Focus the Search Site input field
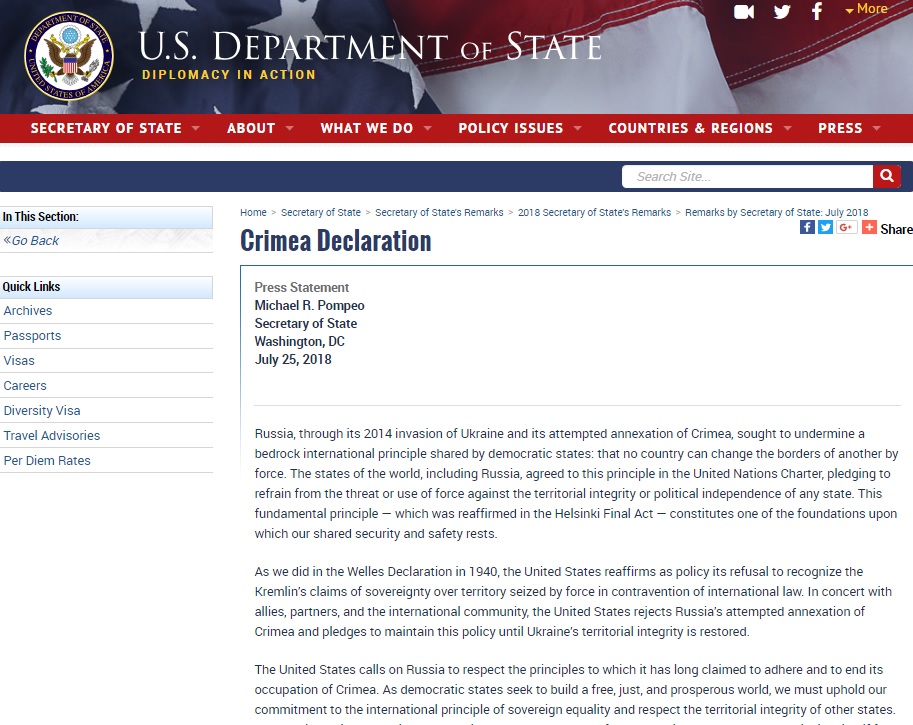This screenshot has height=725, width=913. pos(747,176)
